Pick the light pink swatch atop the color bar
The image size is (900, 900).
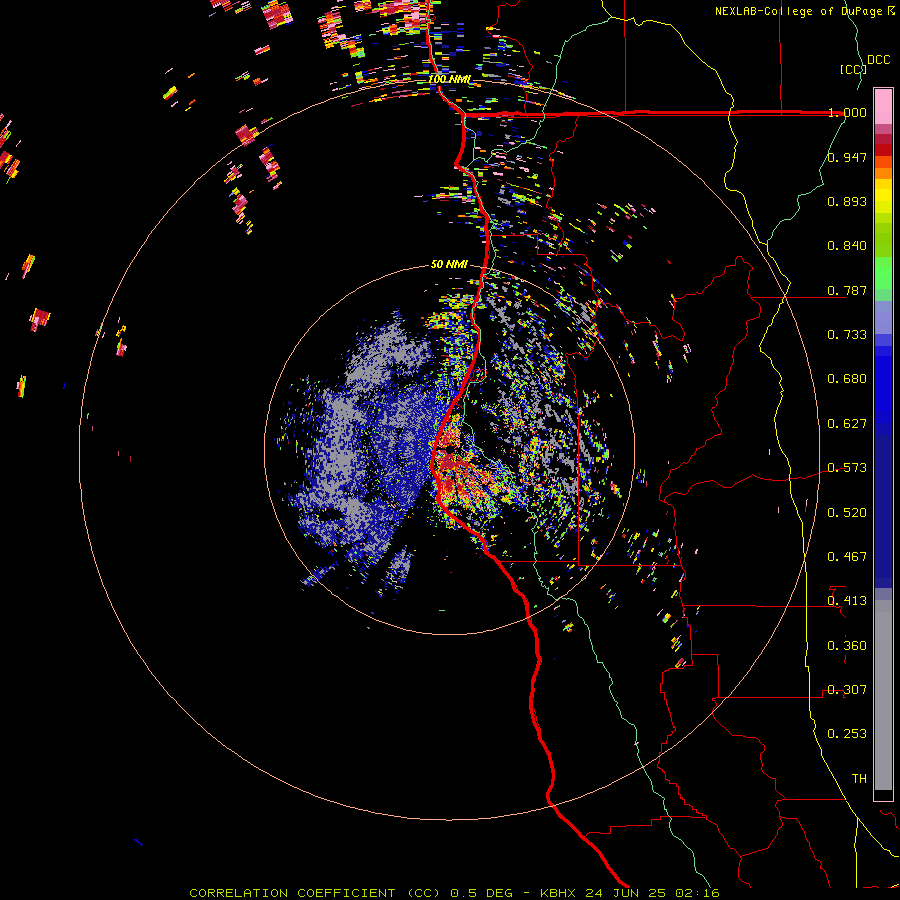[883, 106]
